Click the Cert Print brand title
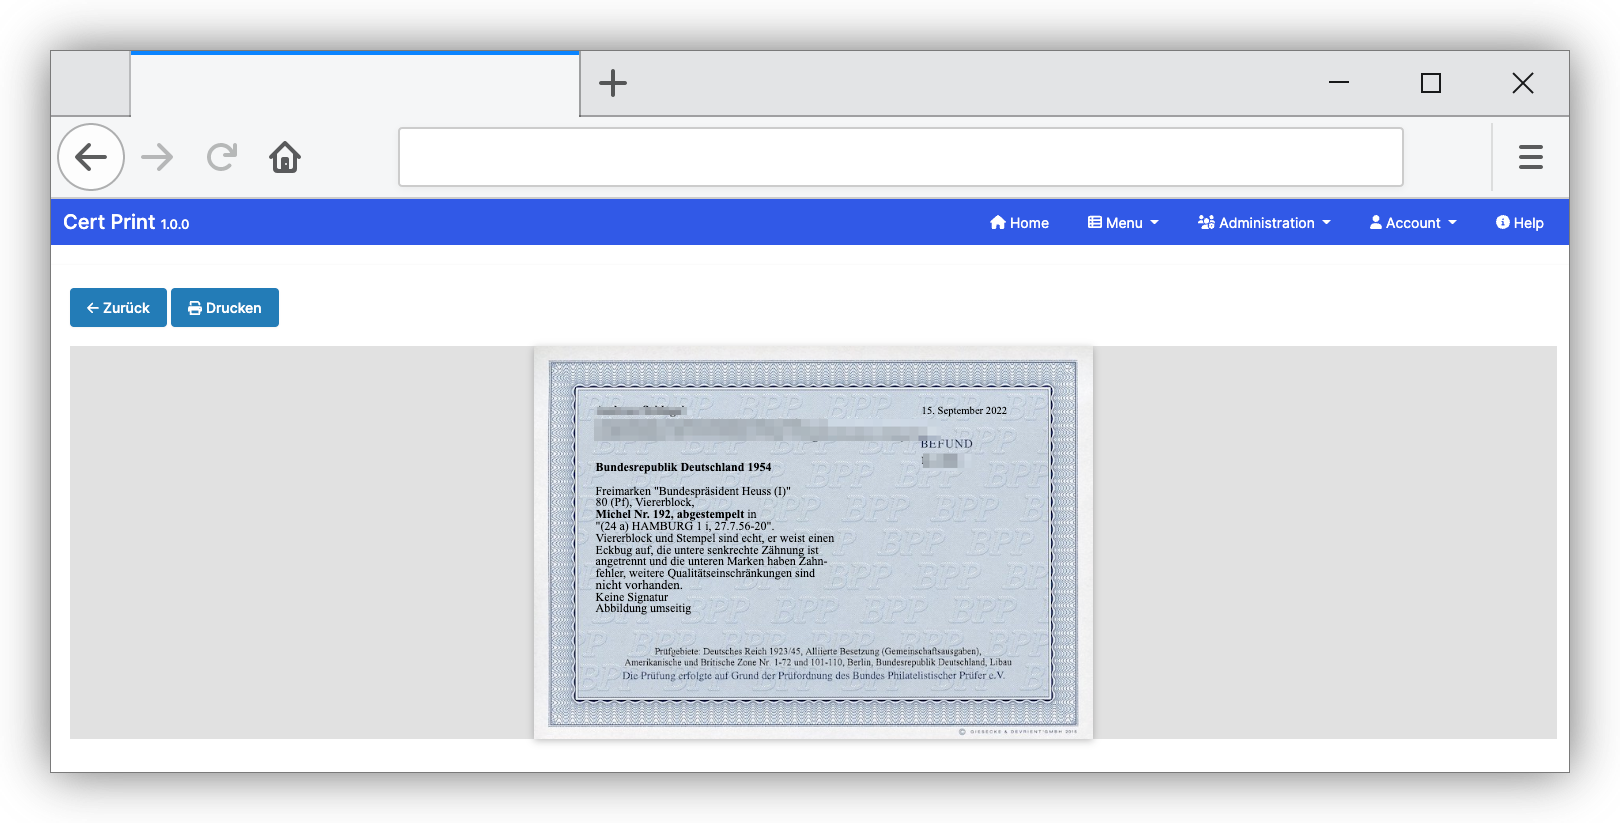 point(126,222)
